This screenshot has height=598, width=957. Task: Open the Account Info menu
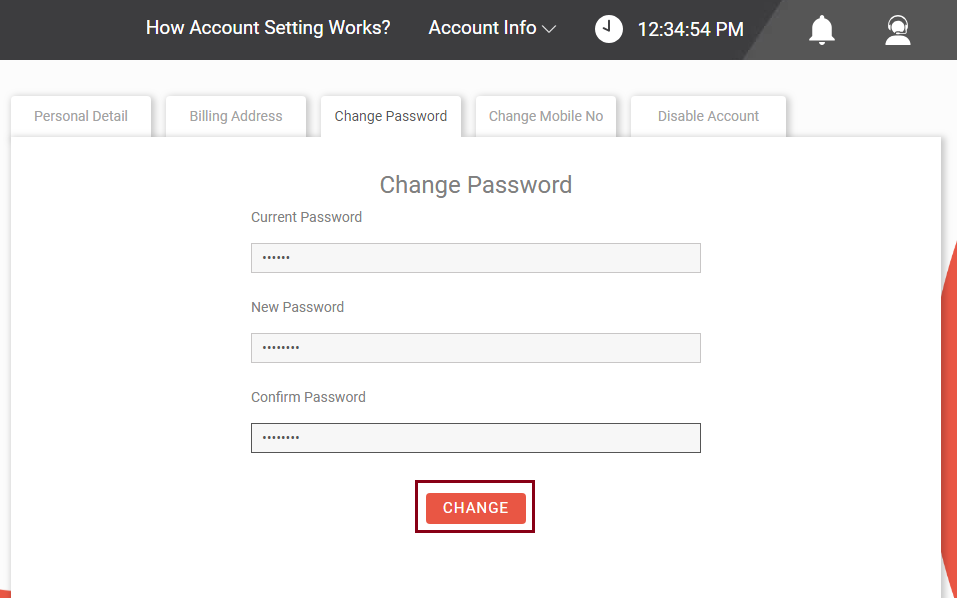tap(492, 28)
